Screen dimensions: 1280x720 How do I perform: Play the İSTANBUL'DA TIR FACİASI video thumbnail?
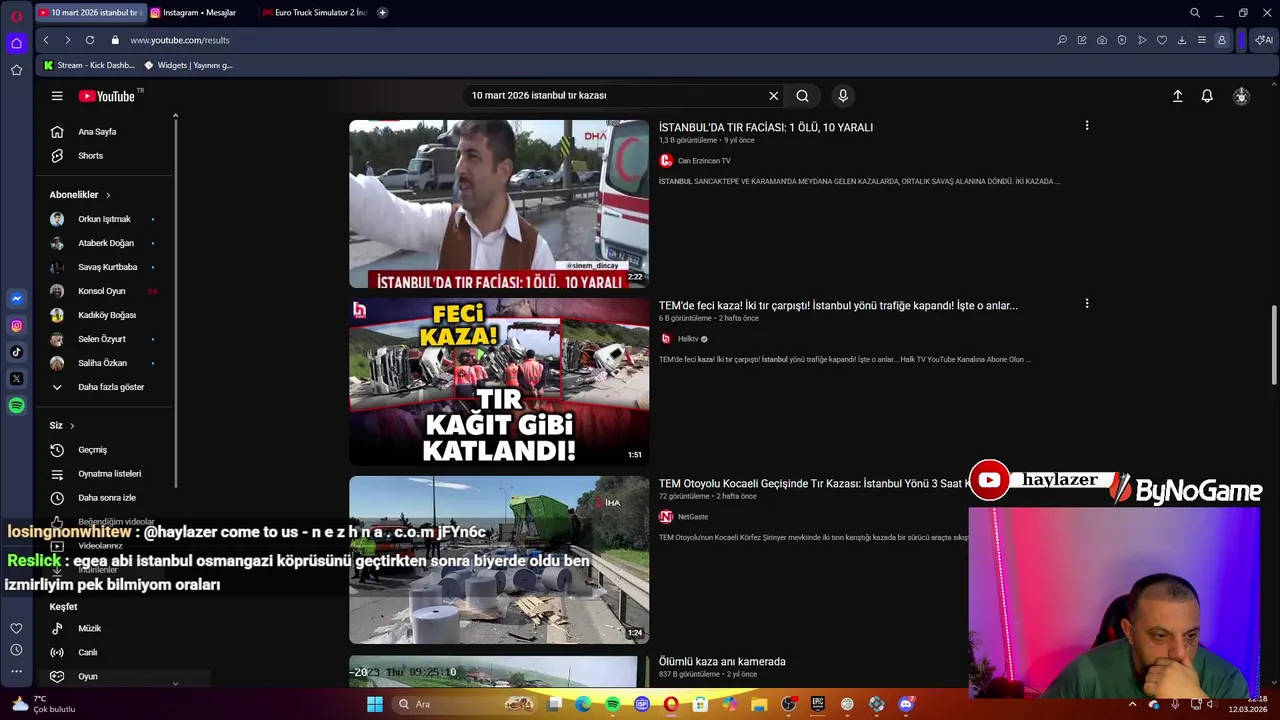[x=499, y=204]
